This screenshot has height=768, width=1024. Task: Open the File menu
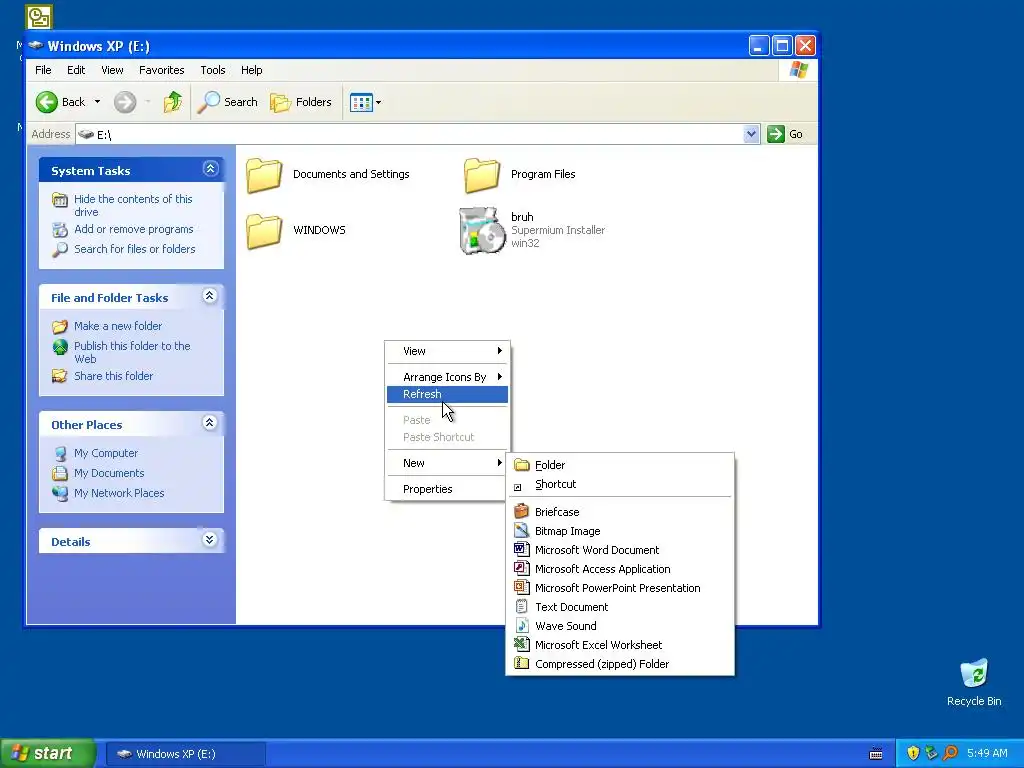(43, 70)
